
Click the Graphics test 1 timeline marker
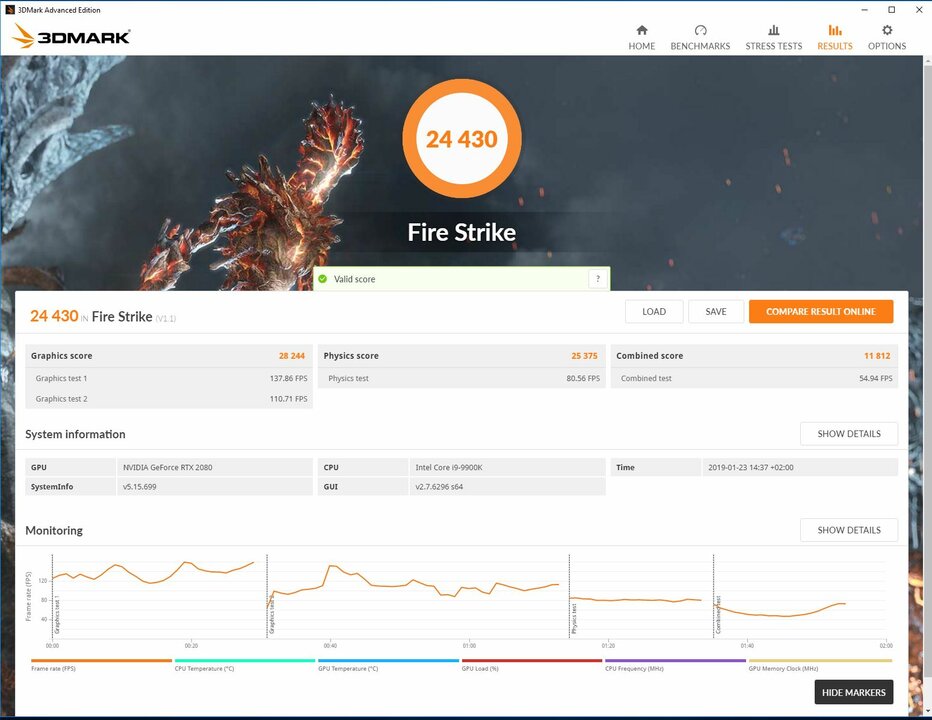pos(57,614)
